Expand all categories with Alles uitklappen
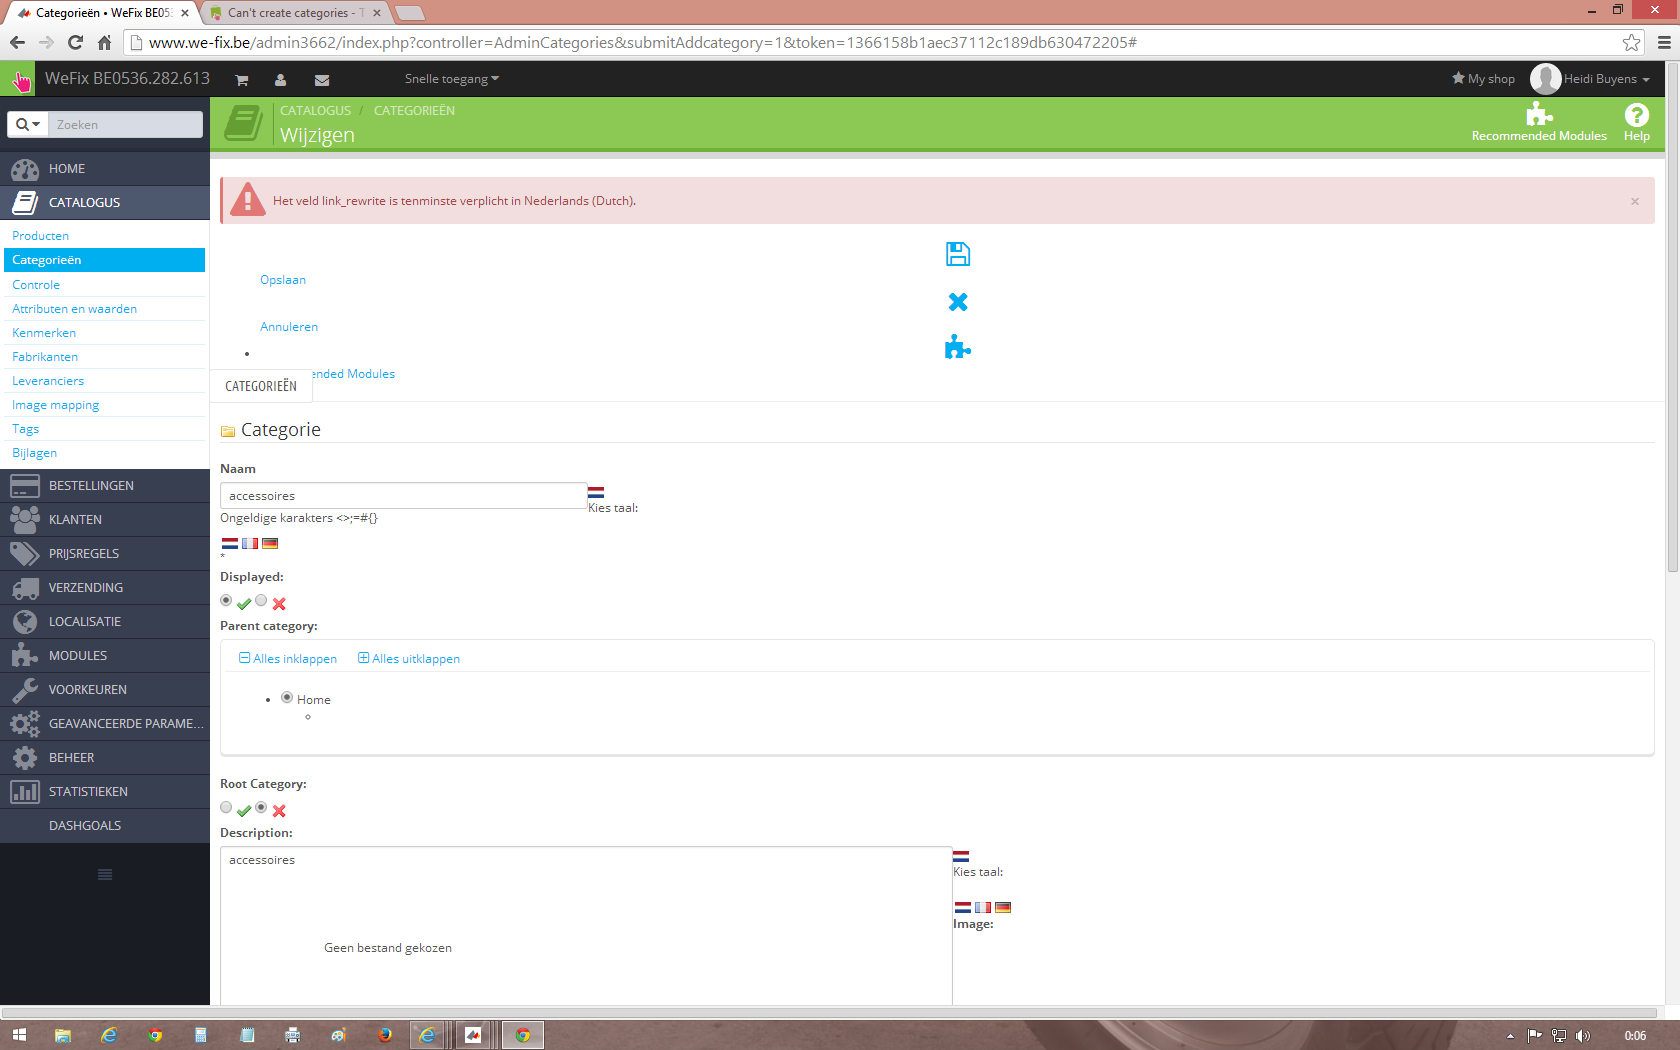1680x1050 pixels. (x=409, y=659)
